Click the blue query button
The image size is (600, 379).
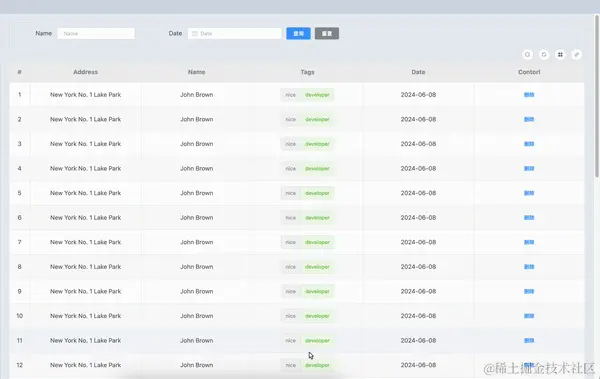click(298, 34)
